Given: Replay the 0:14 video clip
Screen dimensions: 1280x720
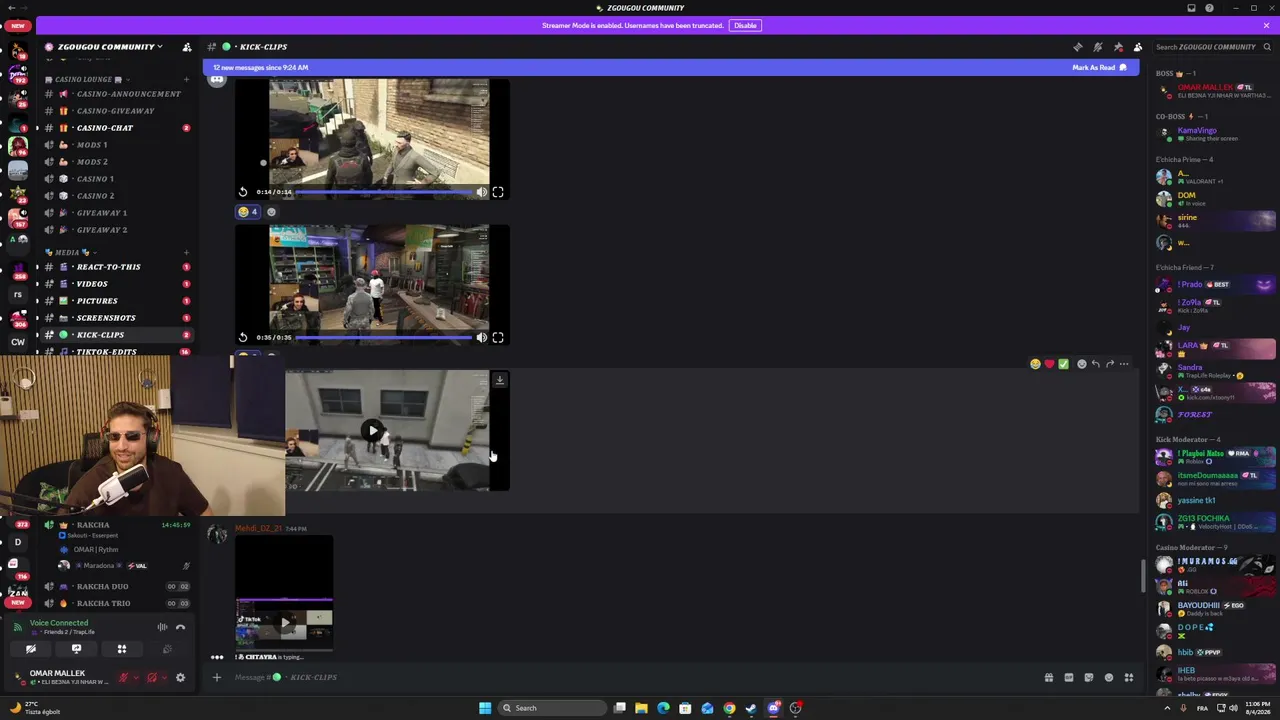Looking at the screenshot, I should click(x=243, y=192).
